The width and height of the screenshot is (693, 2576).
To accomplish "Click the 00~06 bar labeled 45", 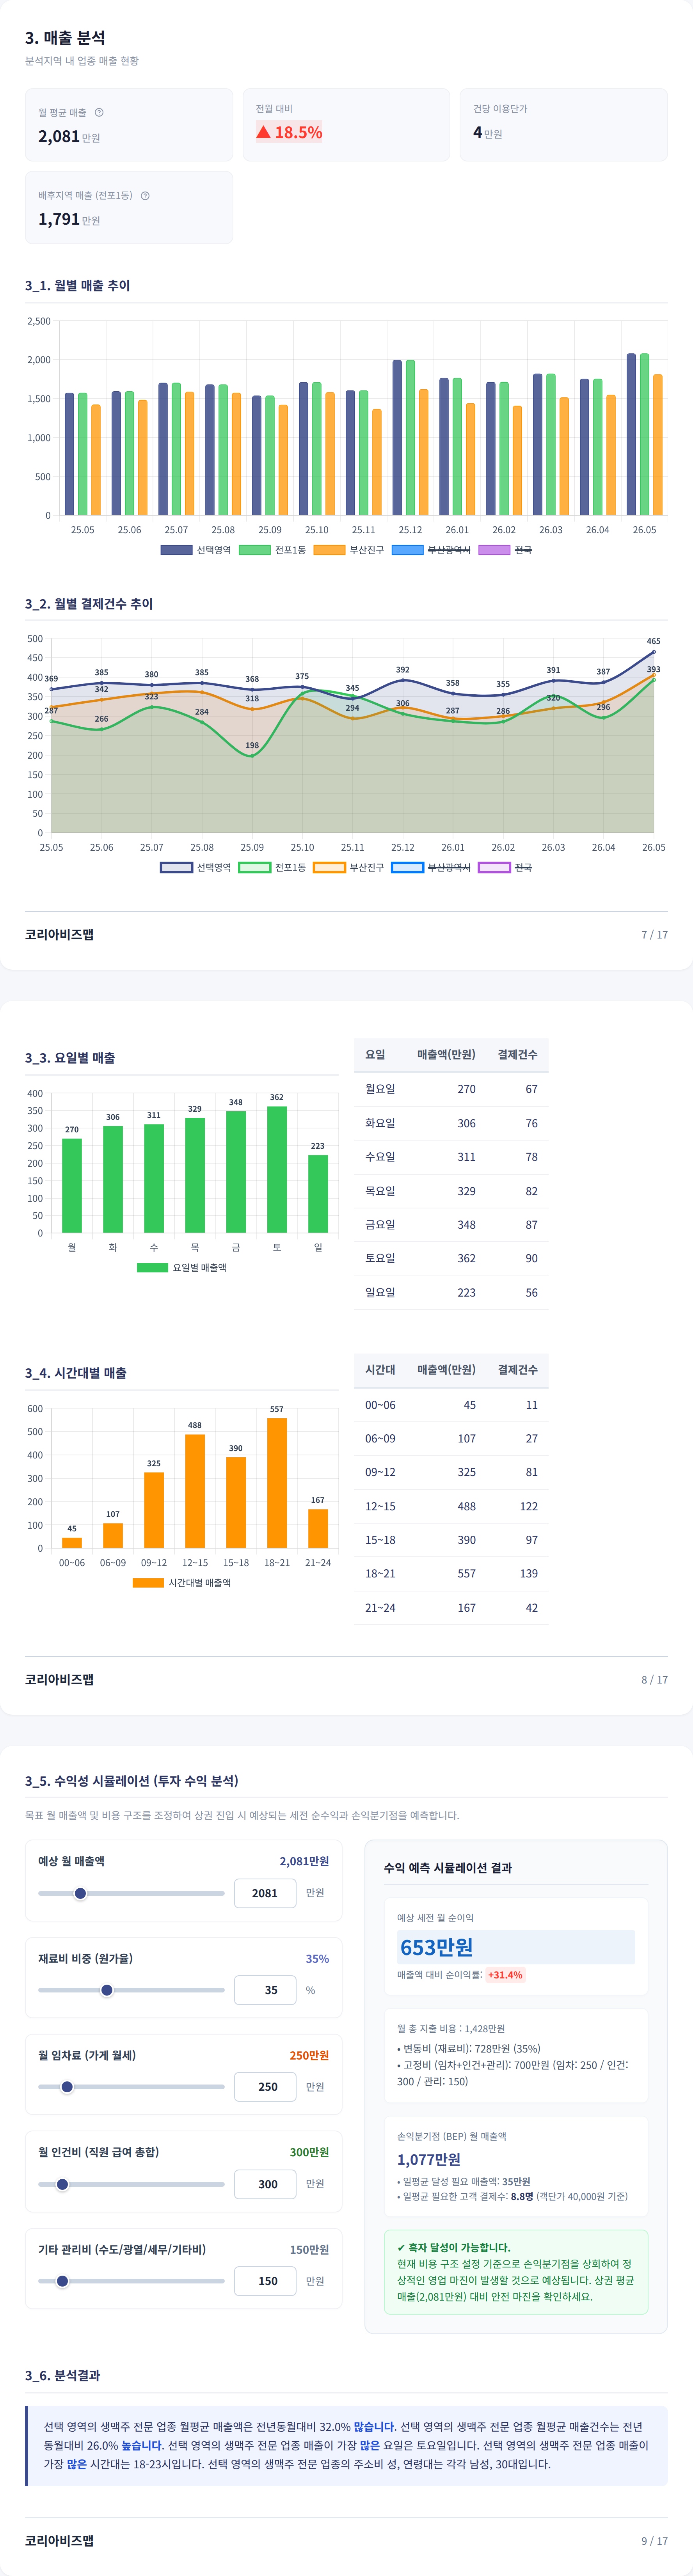I will [72, 1543].
